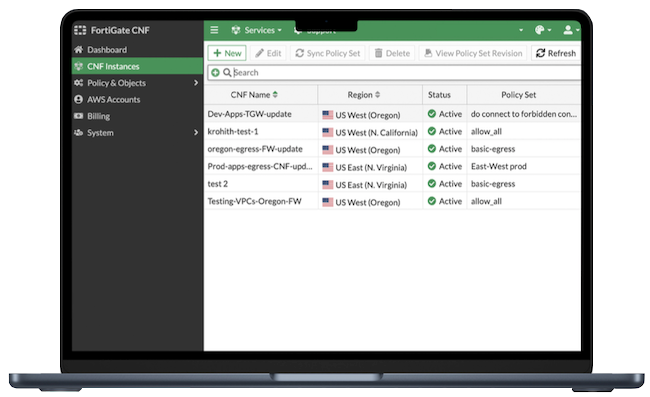Screen dimensions: 650x397
Task: Click the dropdown caret left of palette icon
Action: click(x=521, y=30)
